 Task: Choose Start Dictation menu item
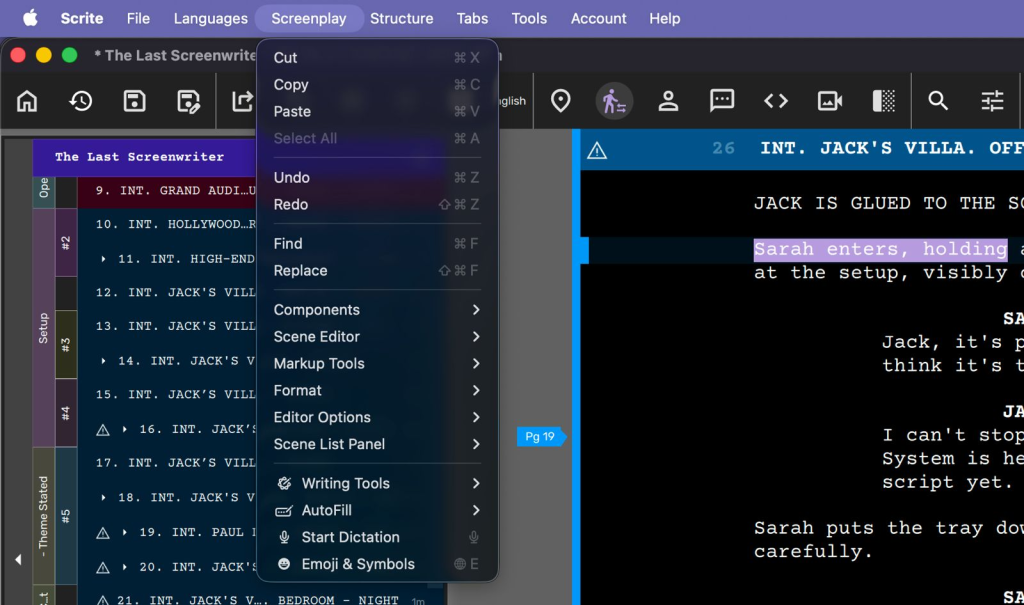[377, 537]
